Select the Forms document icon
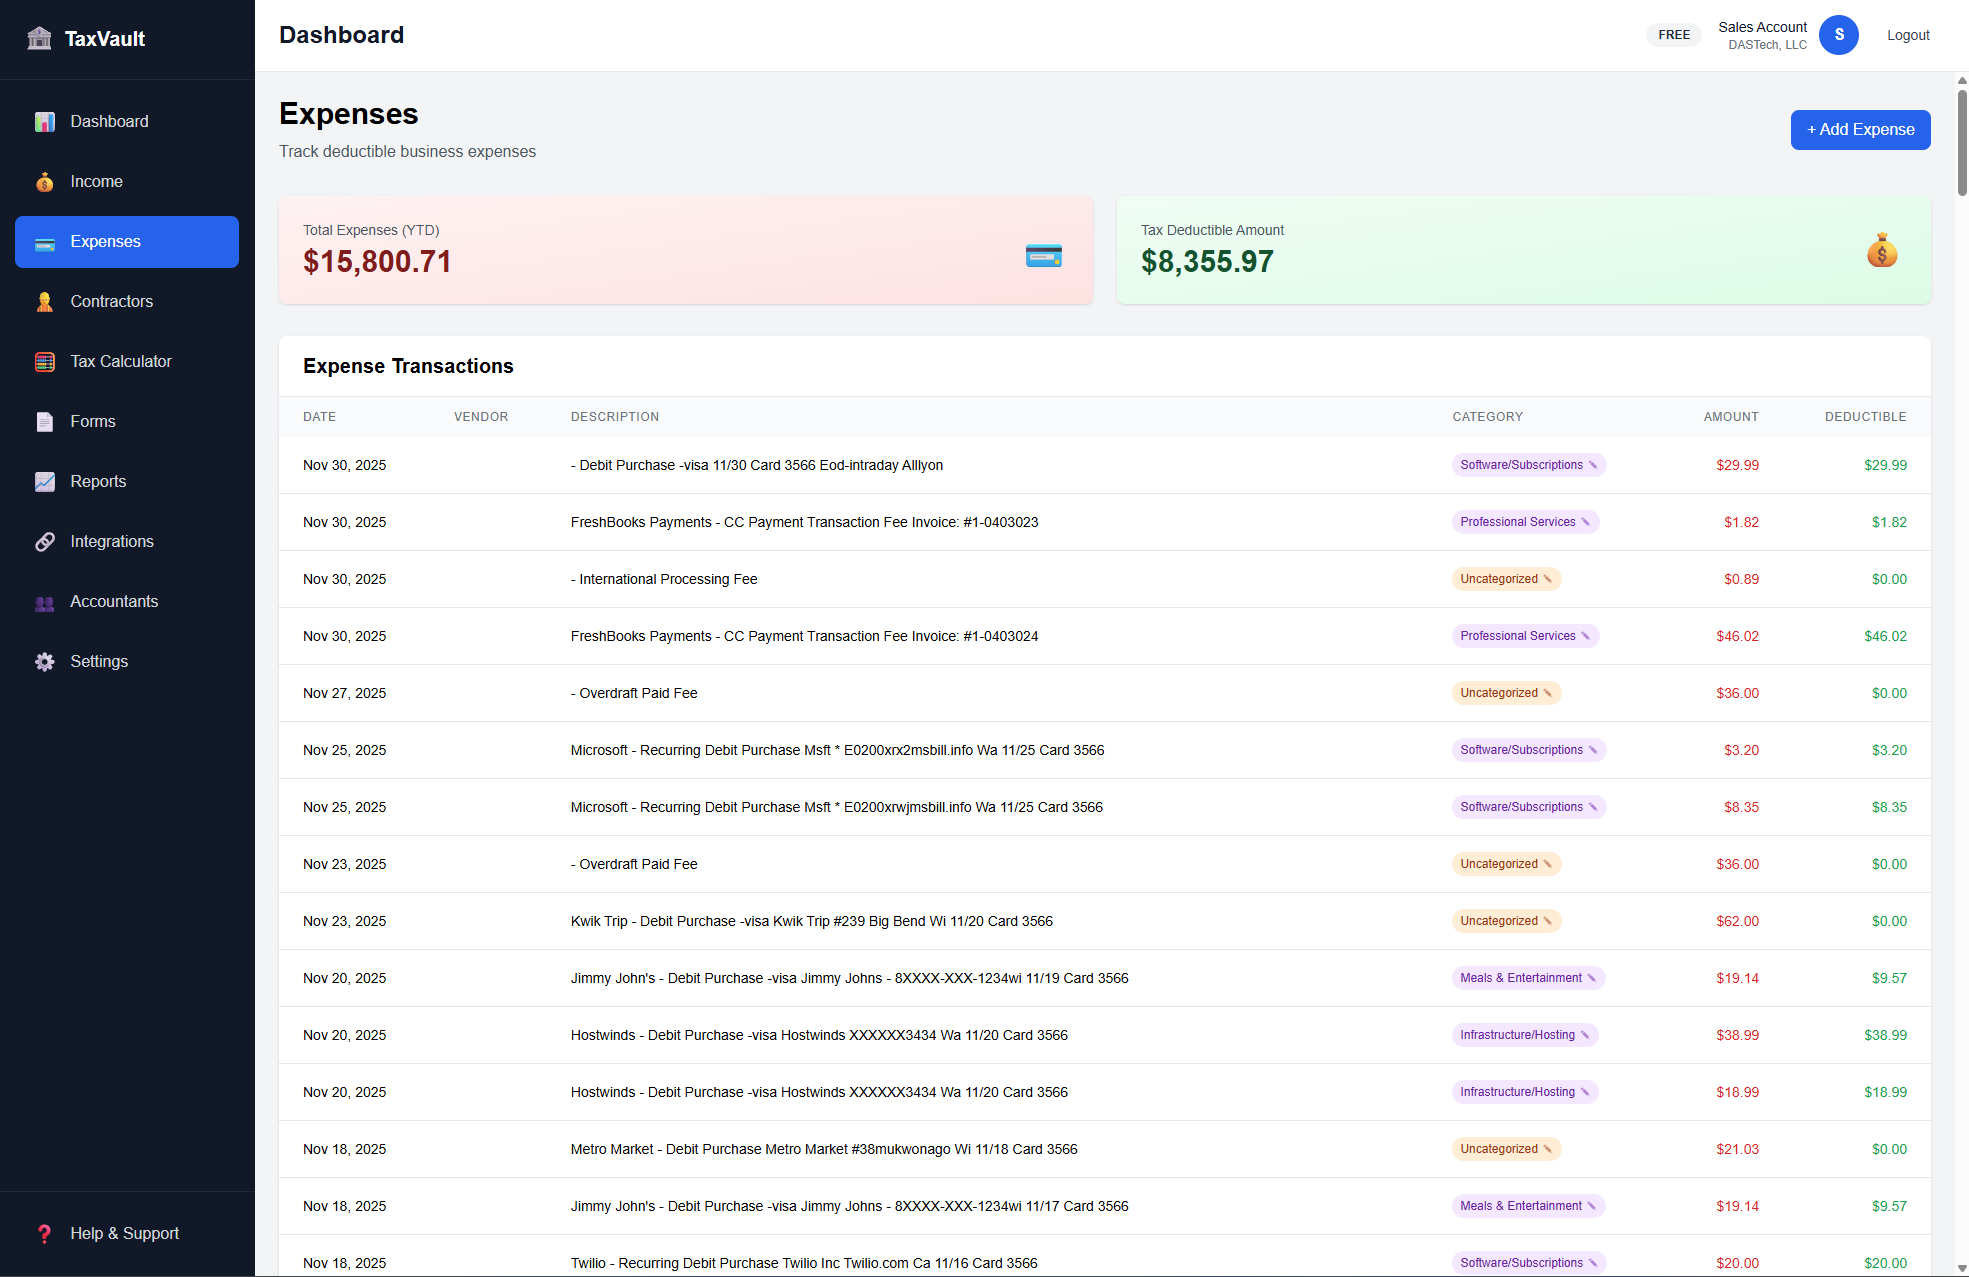 point(45,421)
